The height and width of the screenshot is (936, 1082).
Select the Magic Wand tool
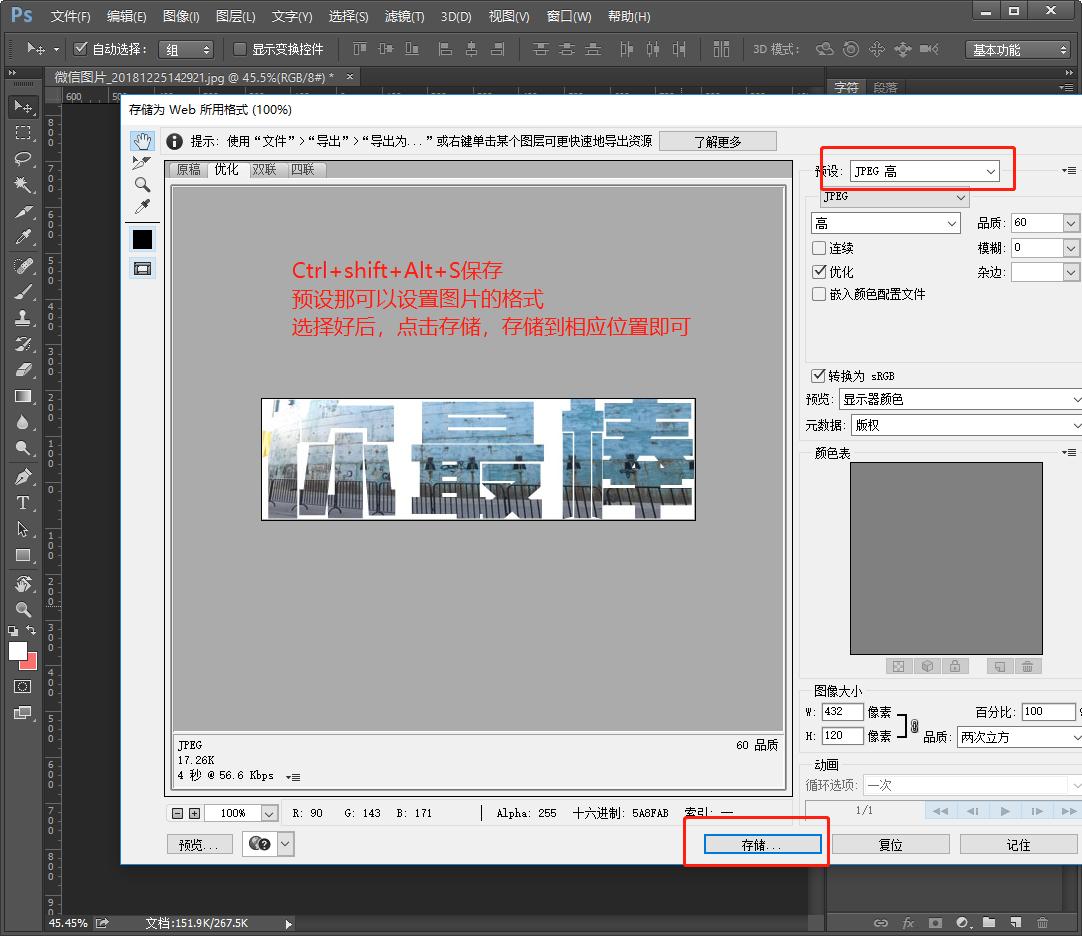(23, 185)
